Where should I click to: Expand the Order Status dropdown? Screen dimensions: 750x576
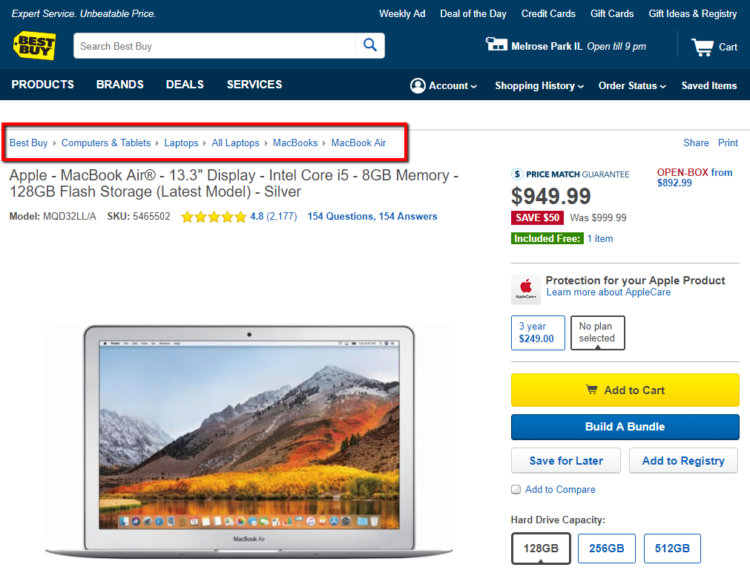pyautogui.click(x=632, y=86)
